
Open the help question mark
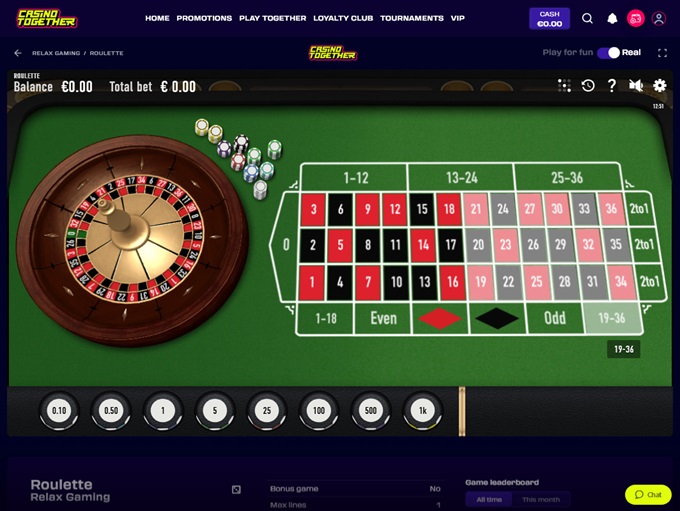pos(611,85)
